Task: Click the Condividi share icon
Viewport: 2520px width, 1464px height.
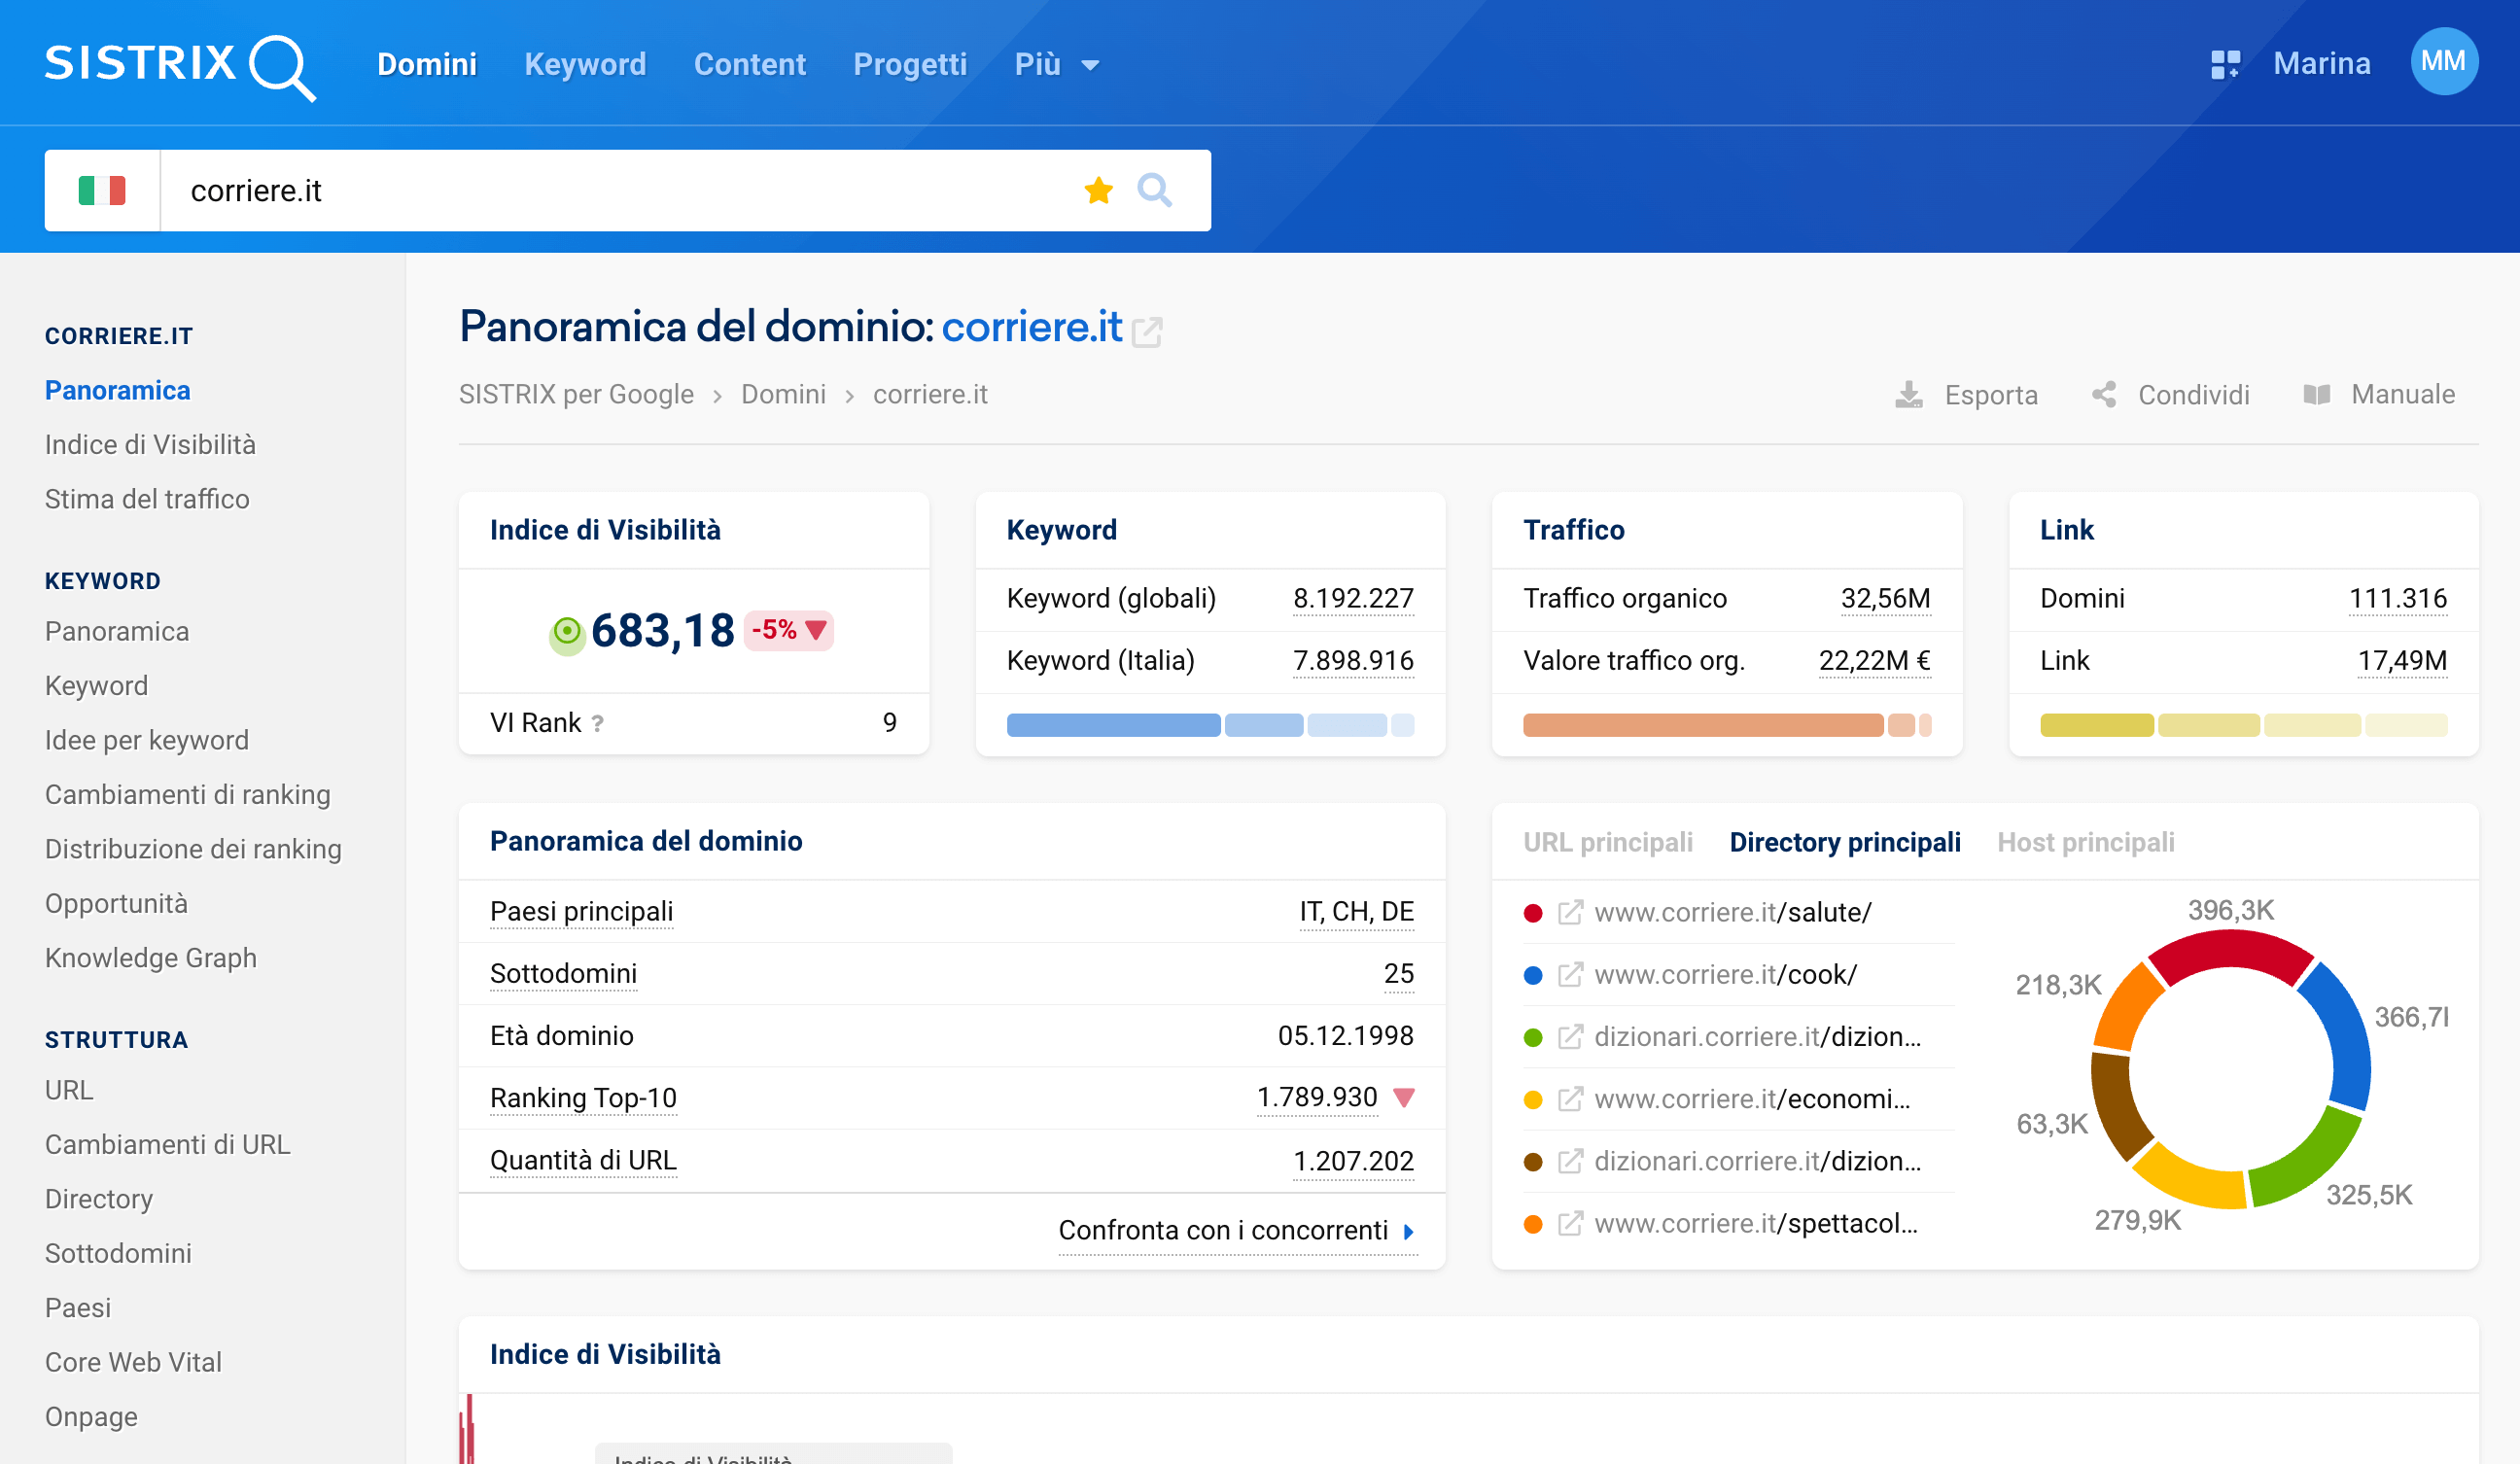Action: click(2104, 395)
